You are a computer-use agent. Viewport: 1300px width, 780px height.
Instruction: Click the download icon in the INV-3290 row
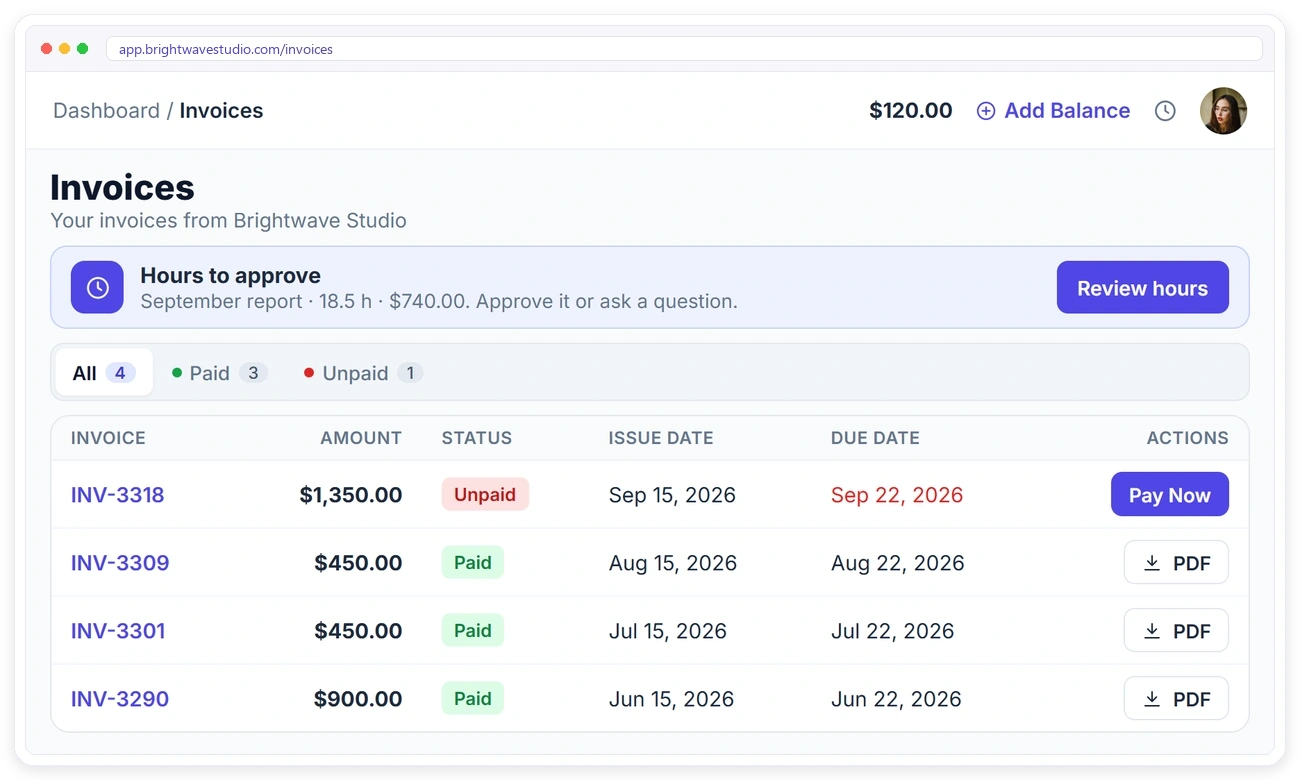(1152, 699)
